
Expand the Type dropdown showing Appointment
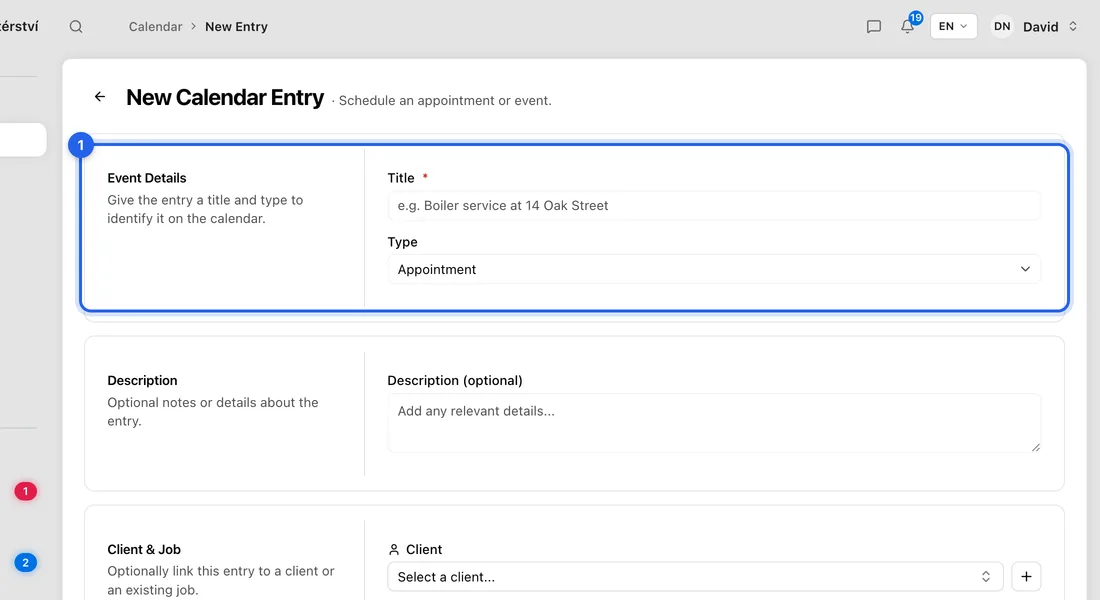(713, 269)
